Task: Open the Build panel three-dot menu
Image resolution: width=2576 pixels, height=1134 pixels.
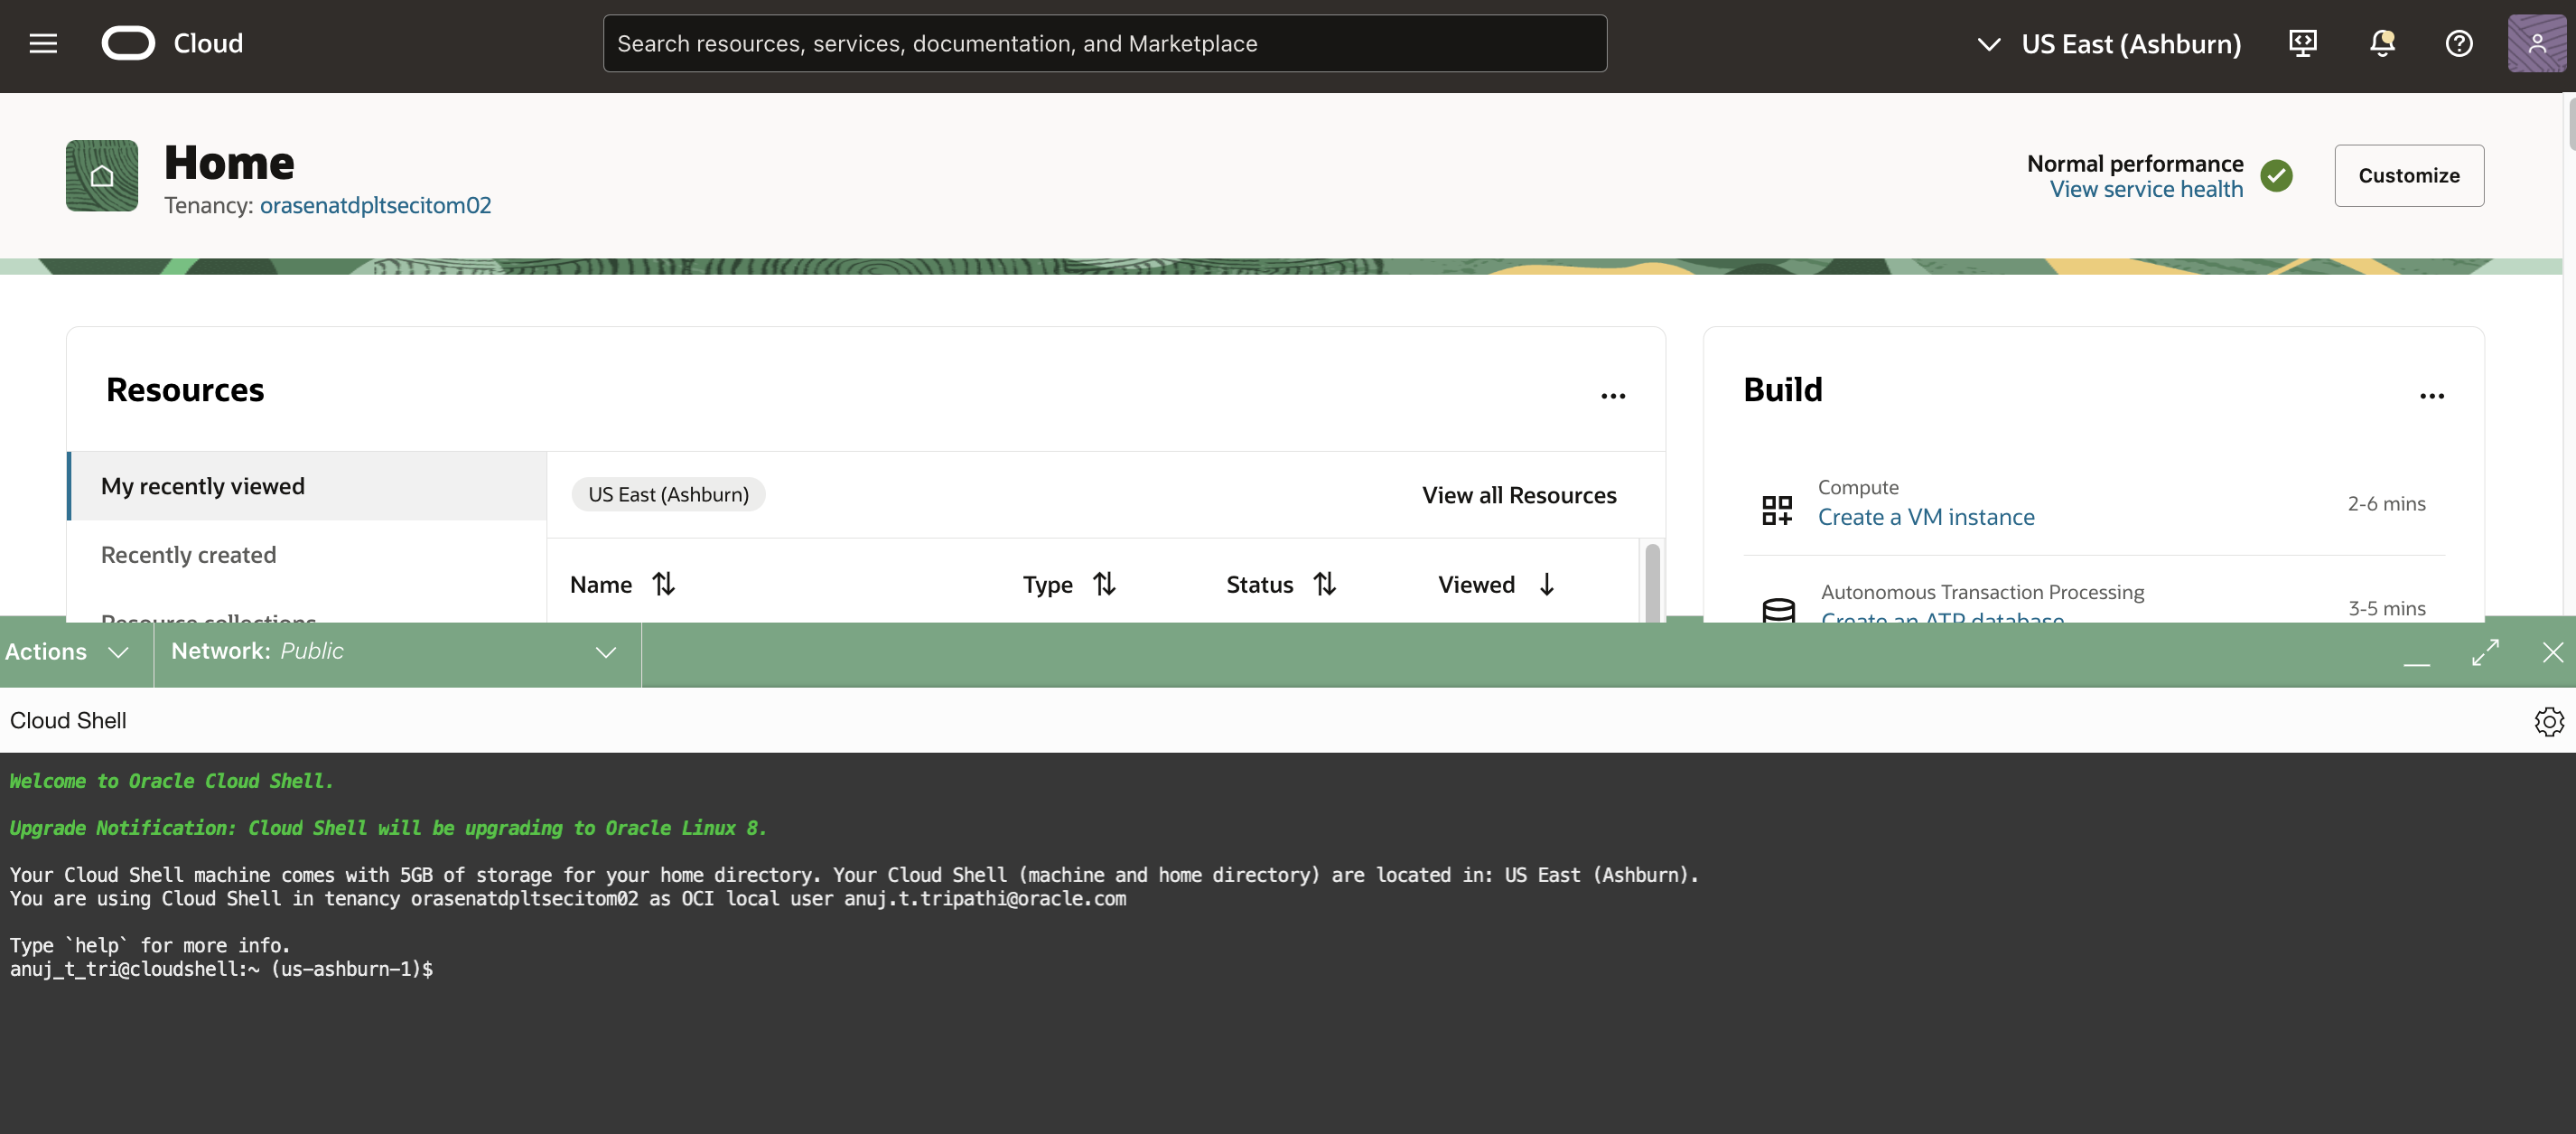Action: point(2431,396)
